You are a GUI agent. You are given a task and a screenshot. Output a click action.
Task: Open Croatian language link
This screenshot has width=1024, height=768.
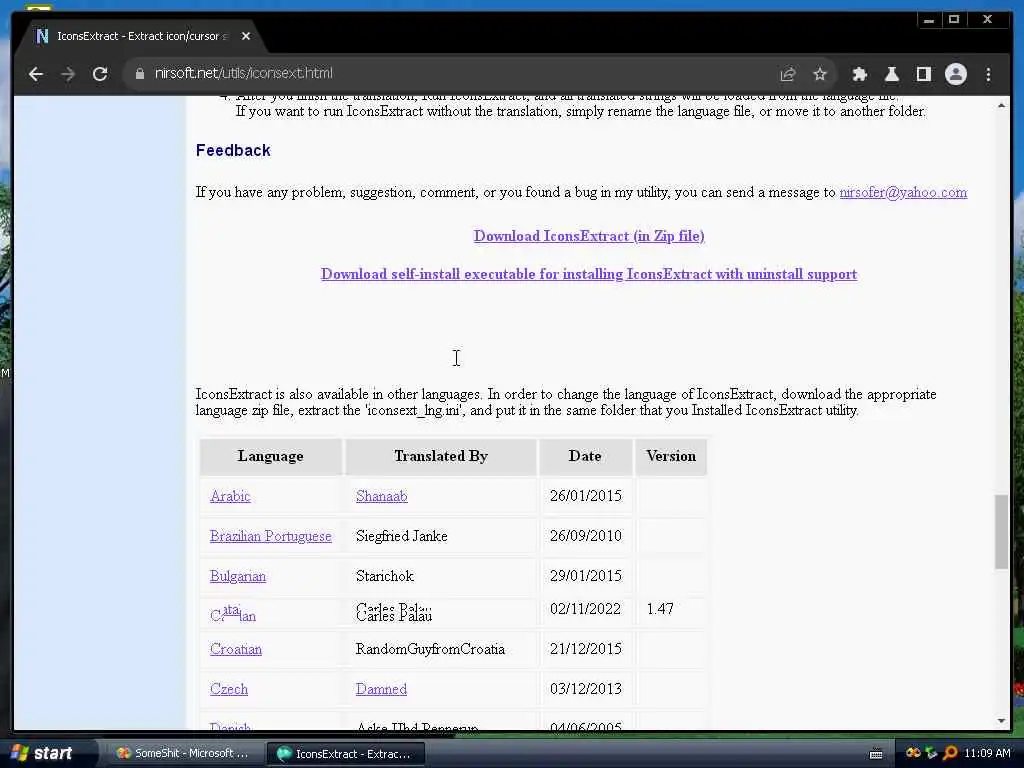click(x=236, y=649)
